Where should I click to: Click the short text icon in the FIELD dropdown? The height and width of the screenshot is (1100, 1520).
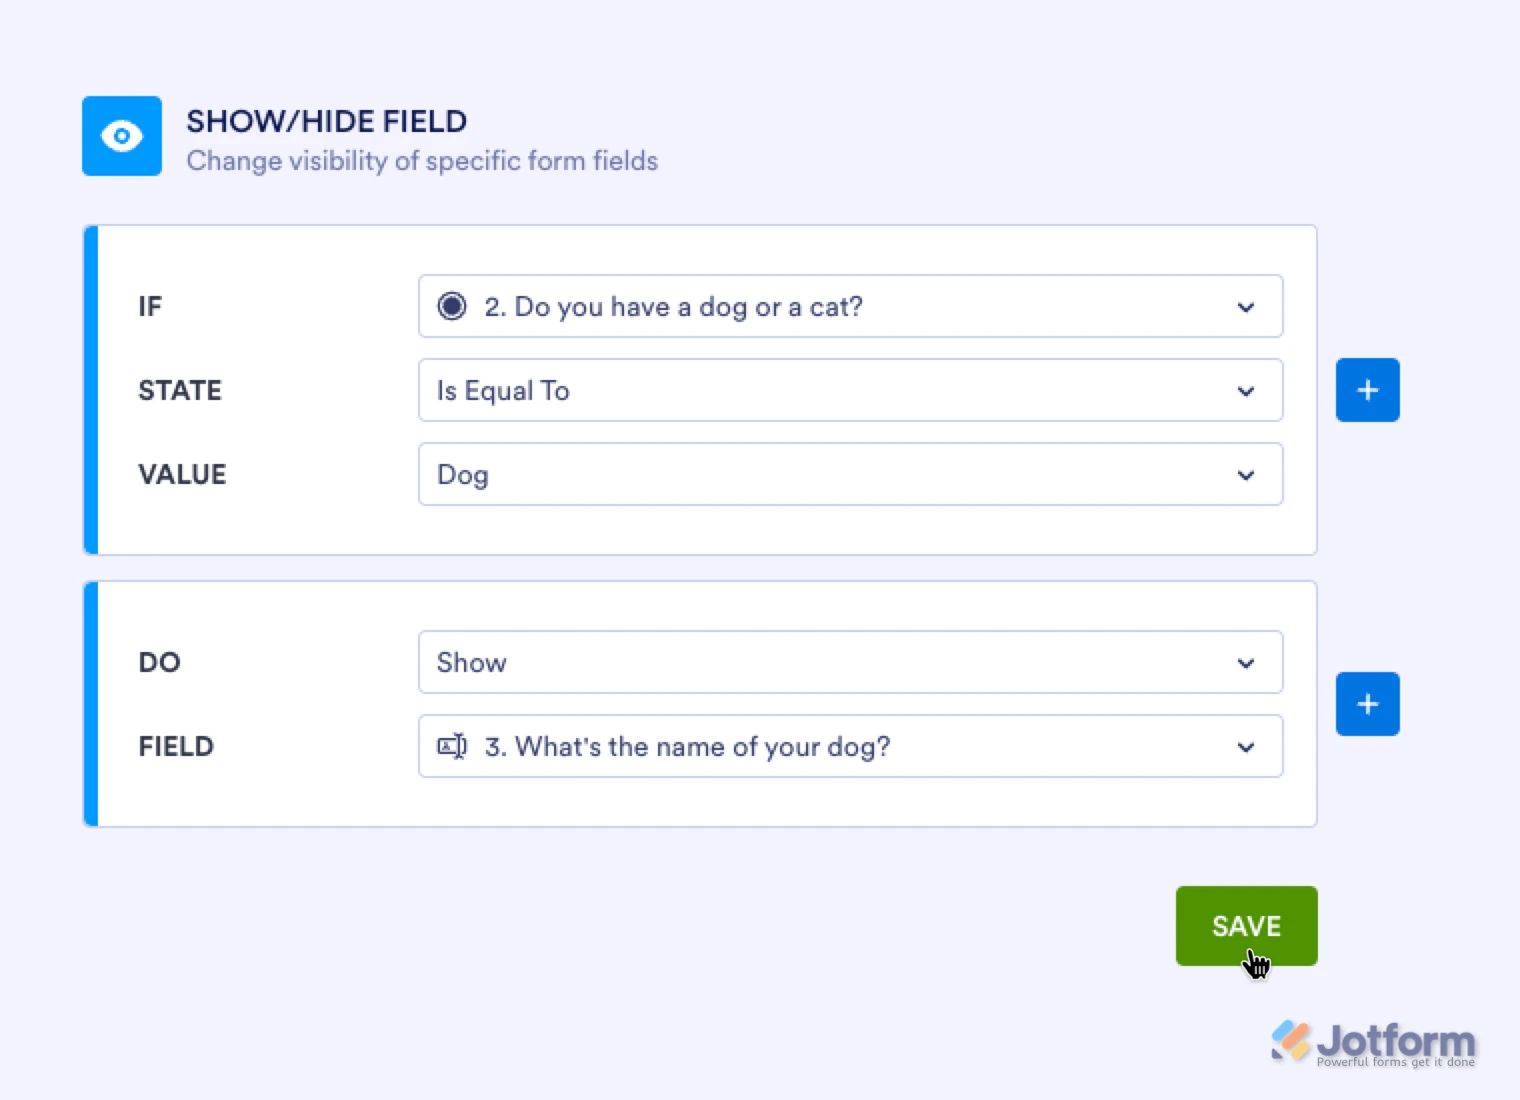(x=454, y=746)
